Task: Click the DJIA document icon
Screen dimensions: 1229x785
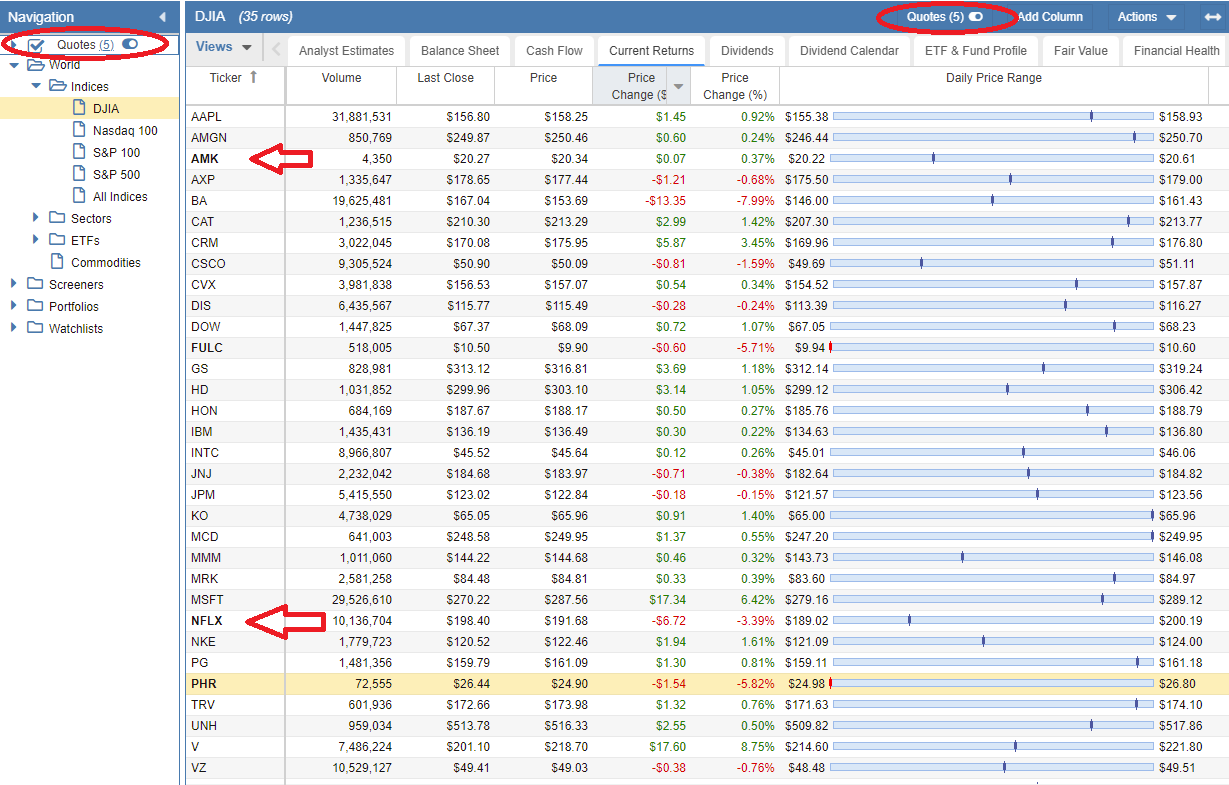Action: pyautogui.click(x=80, y=108)
